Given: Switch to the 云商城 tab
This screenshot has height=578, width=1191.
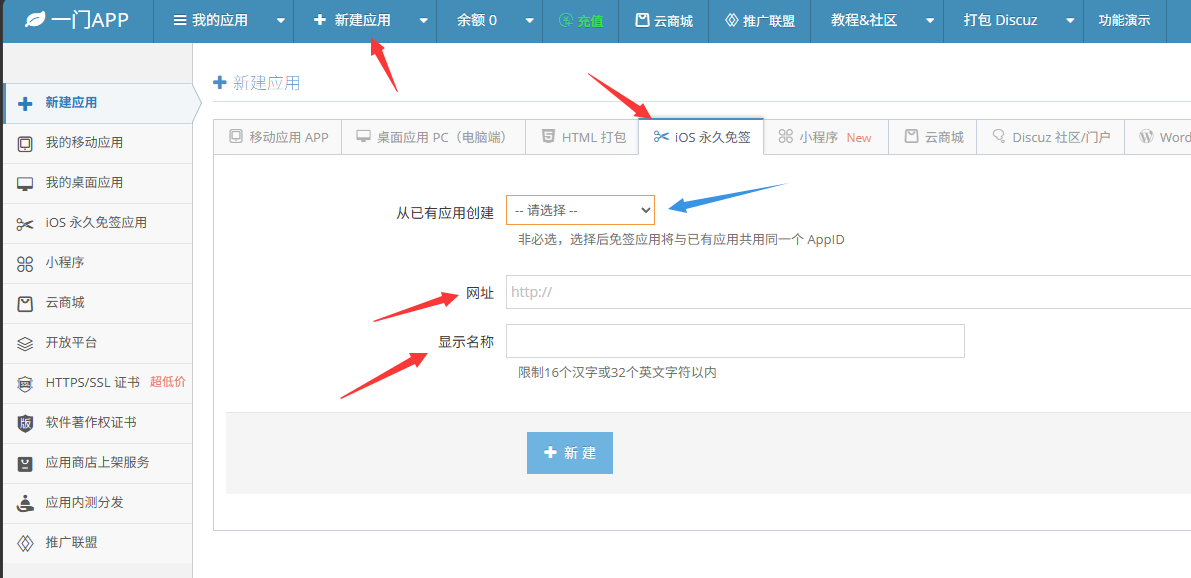Looking at the screenshot, I should coord(933,137).
